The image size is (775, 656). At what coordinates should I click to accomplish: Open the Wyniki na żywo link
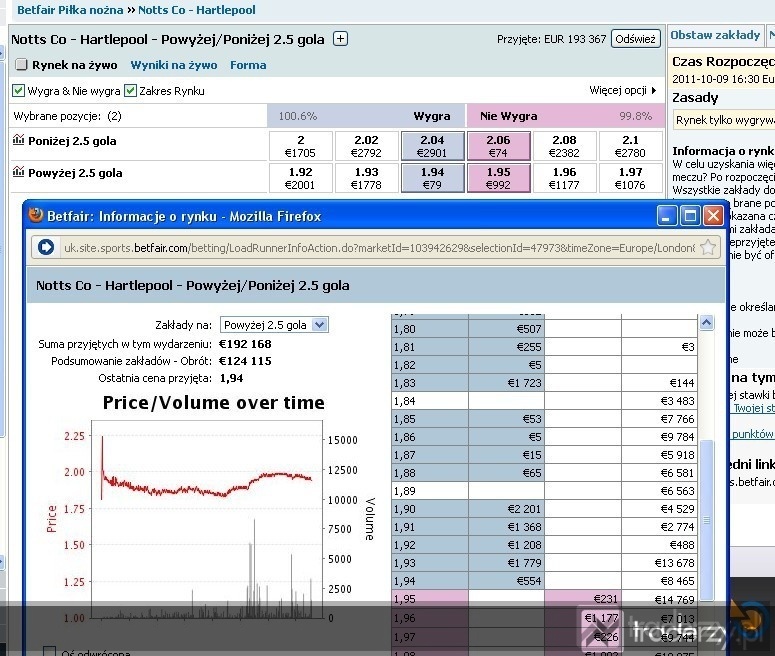tap(173, 65)
